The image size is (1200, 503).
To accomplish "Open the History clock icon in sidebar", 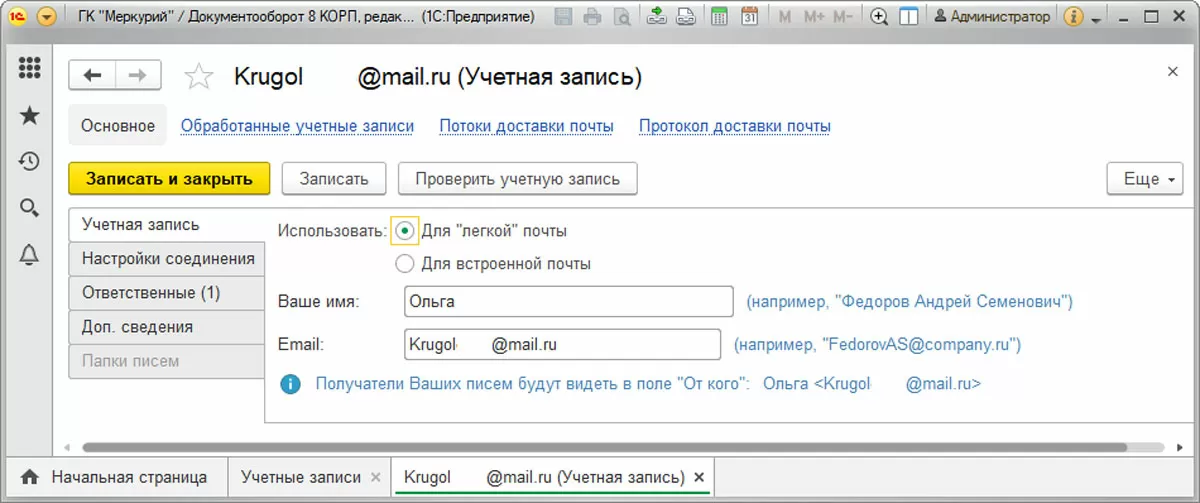I will [x=29, y=161].
